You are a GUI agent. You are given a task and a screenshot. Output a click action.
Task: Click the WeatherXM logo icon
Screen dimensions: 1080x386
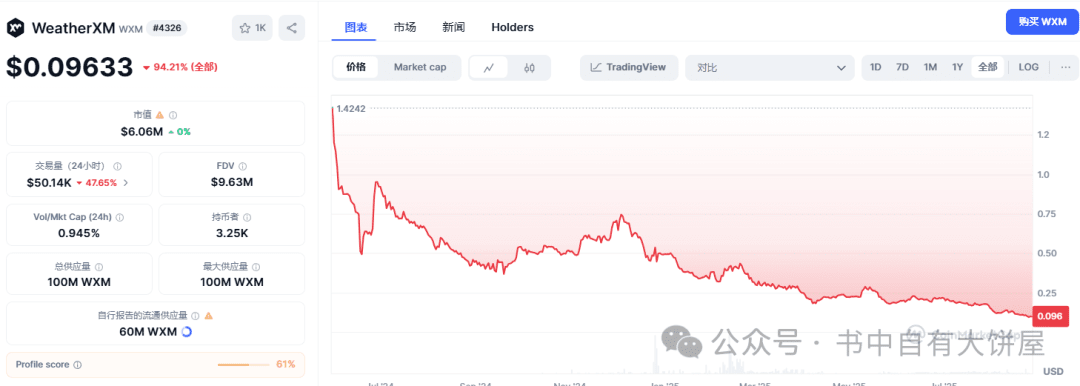coord(17,28)
